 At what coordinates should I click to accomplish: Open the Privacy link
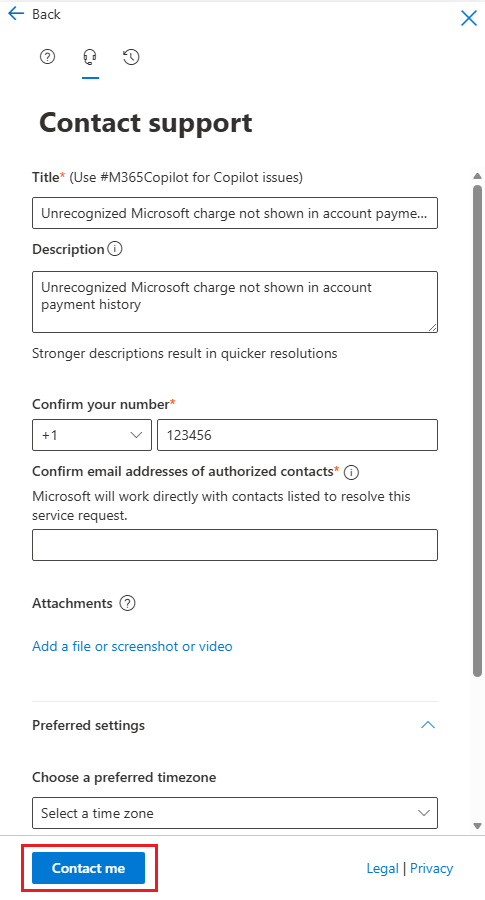point(431,868)
